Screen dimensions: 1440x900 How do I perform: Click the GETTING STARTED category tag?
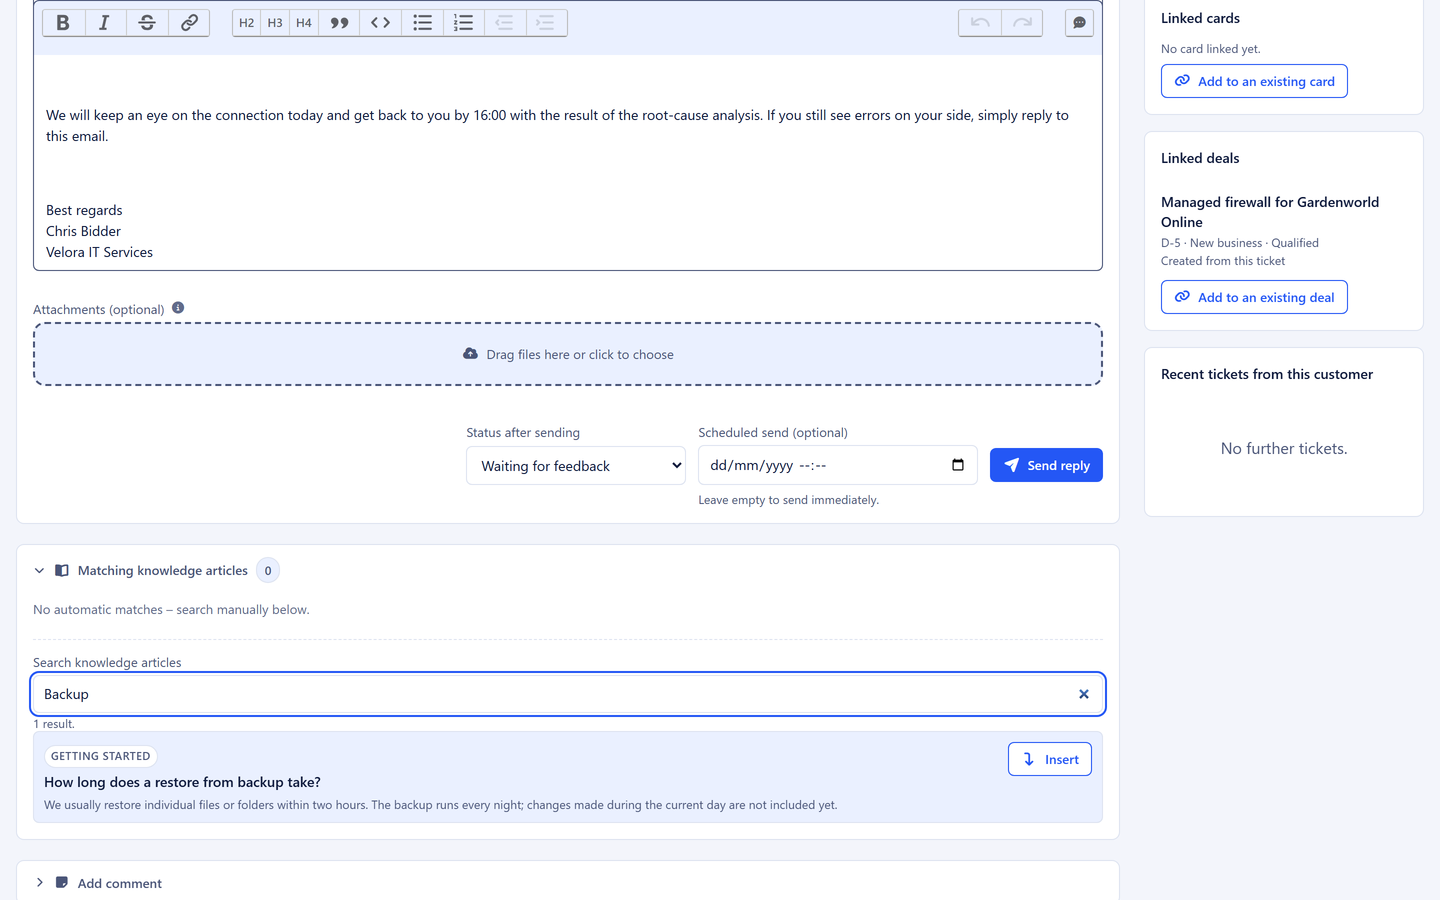click(x=101, y=756)
